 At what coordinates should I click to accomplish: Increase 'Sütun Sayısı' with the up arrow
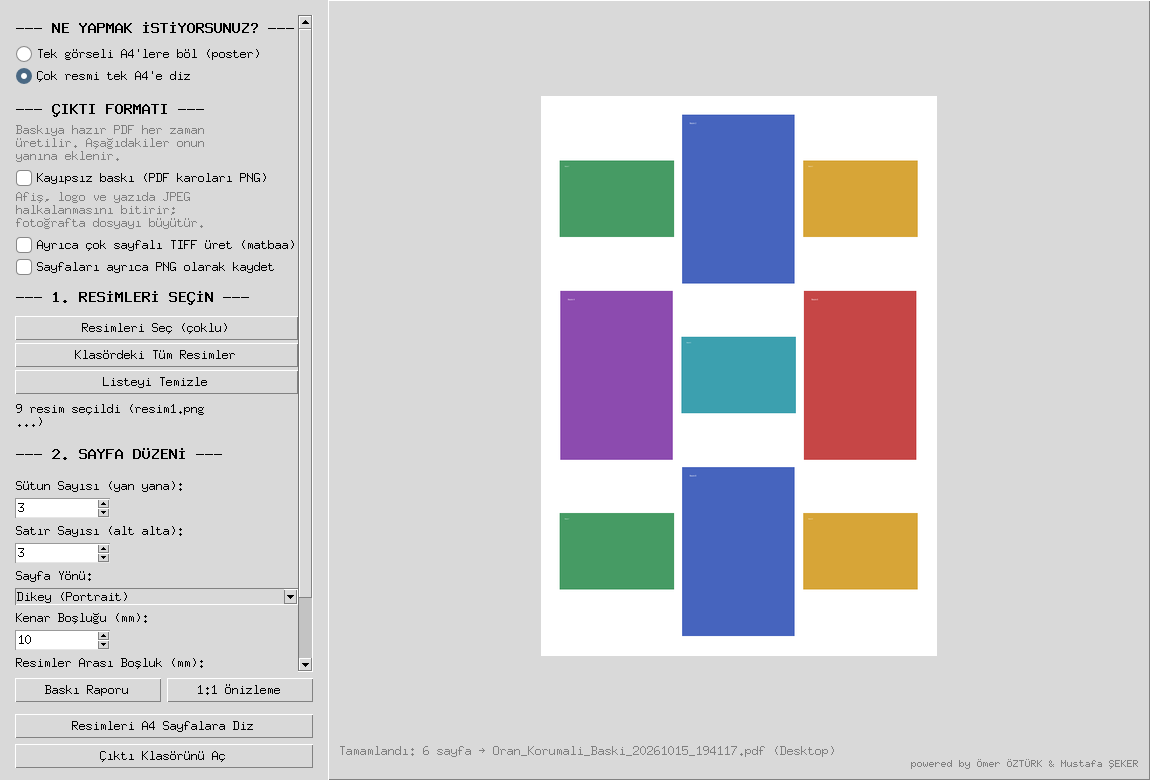pos(103,503)
